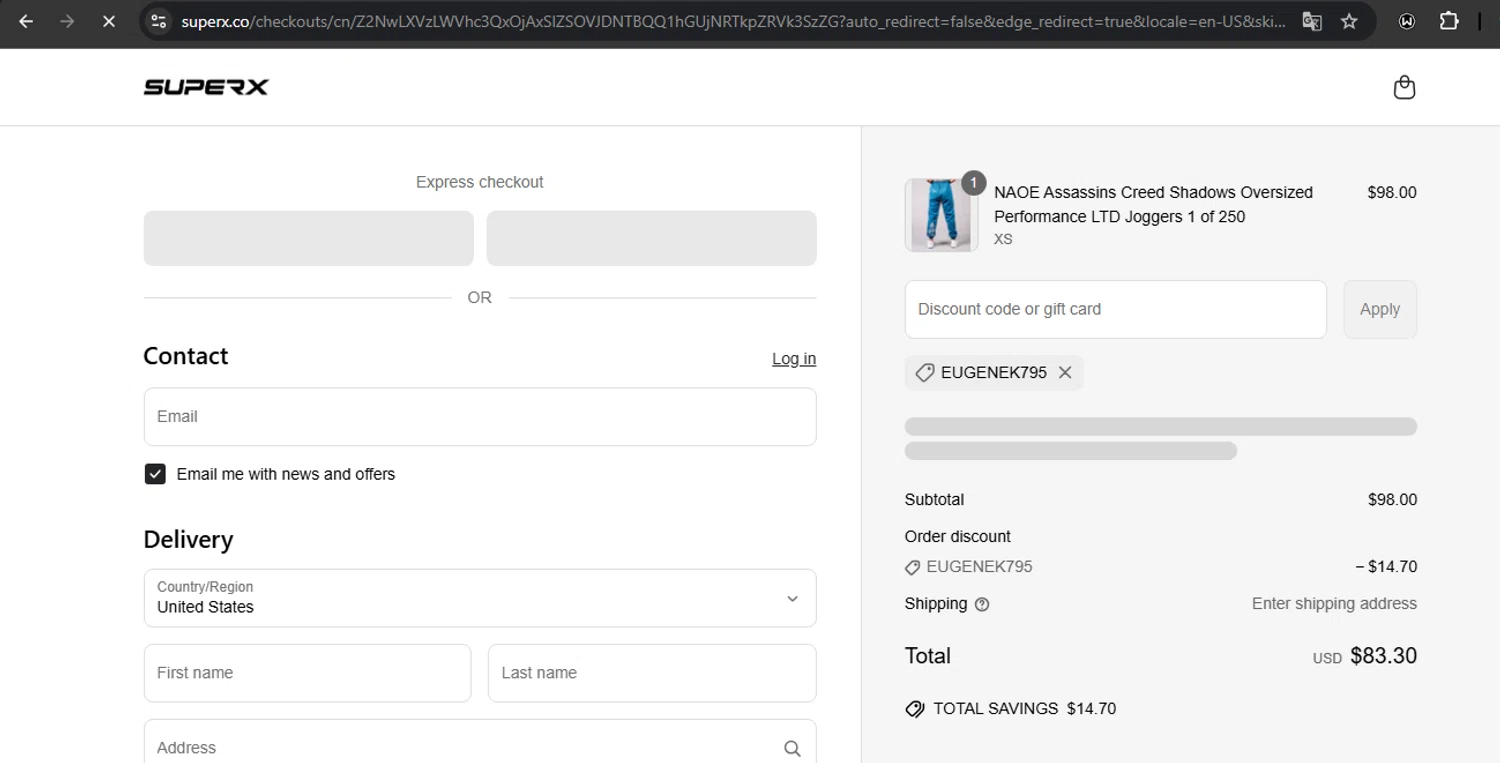Image resolution: width=1500 pixels, height=763 pixels.
Task: Click the Contact section heading
Action: 186,356
